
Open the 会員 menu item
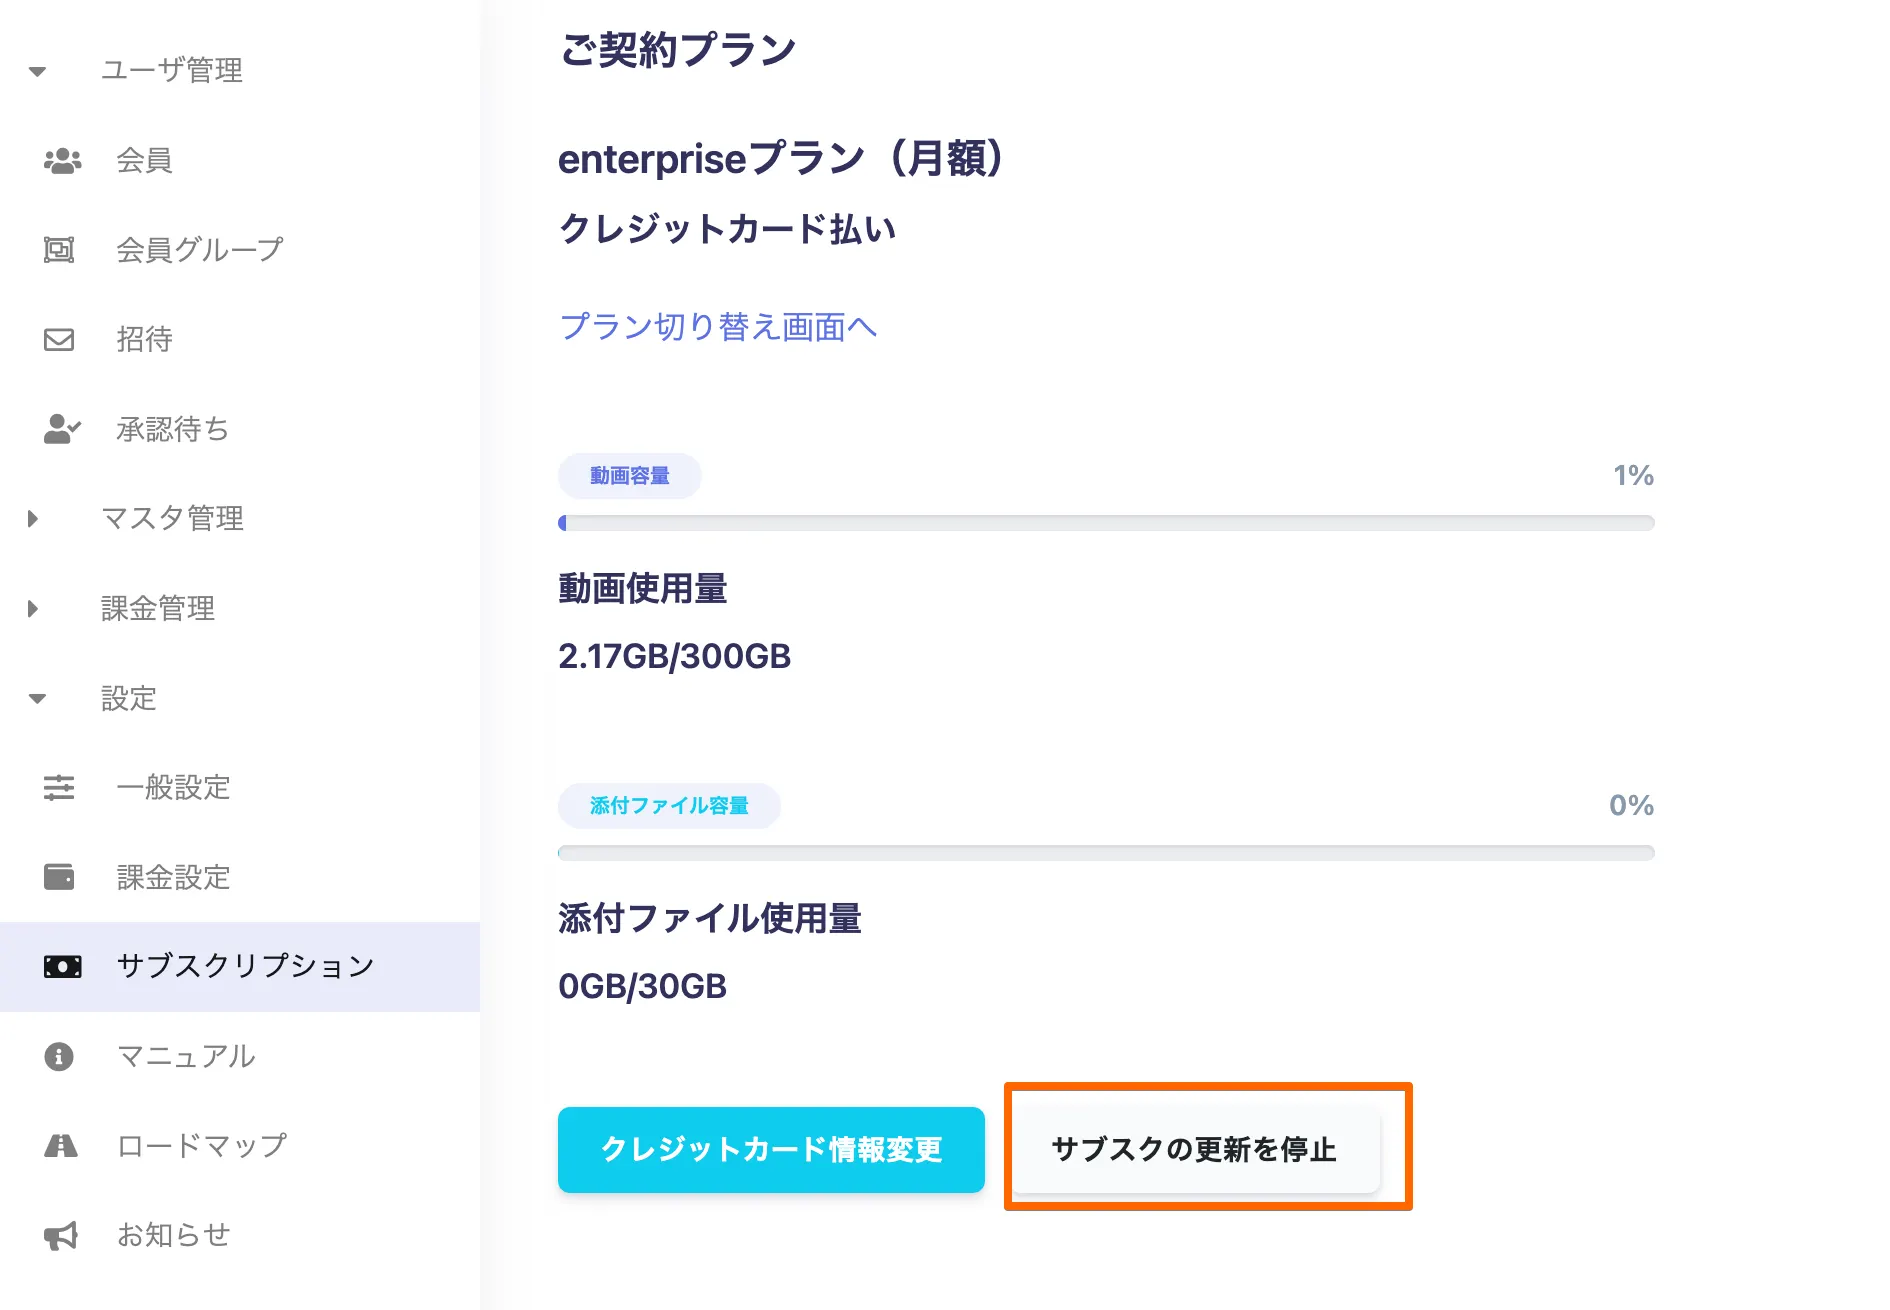[x=145, y=160]
